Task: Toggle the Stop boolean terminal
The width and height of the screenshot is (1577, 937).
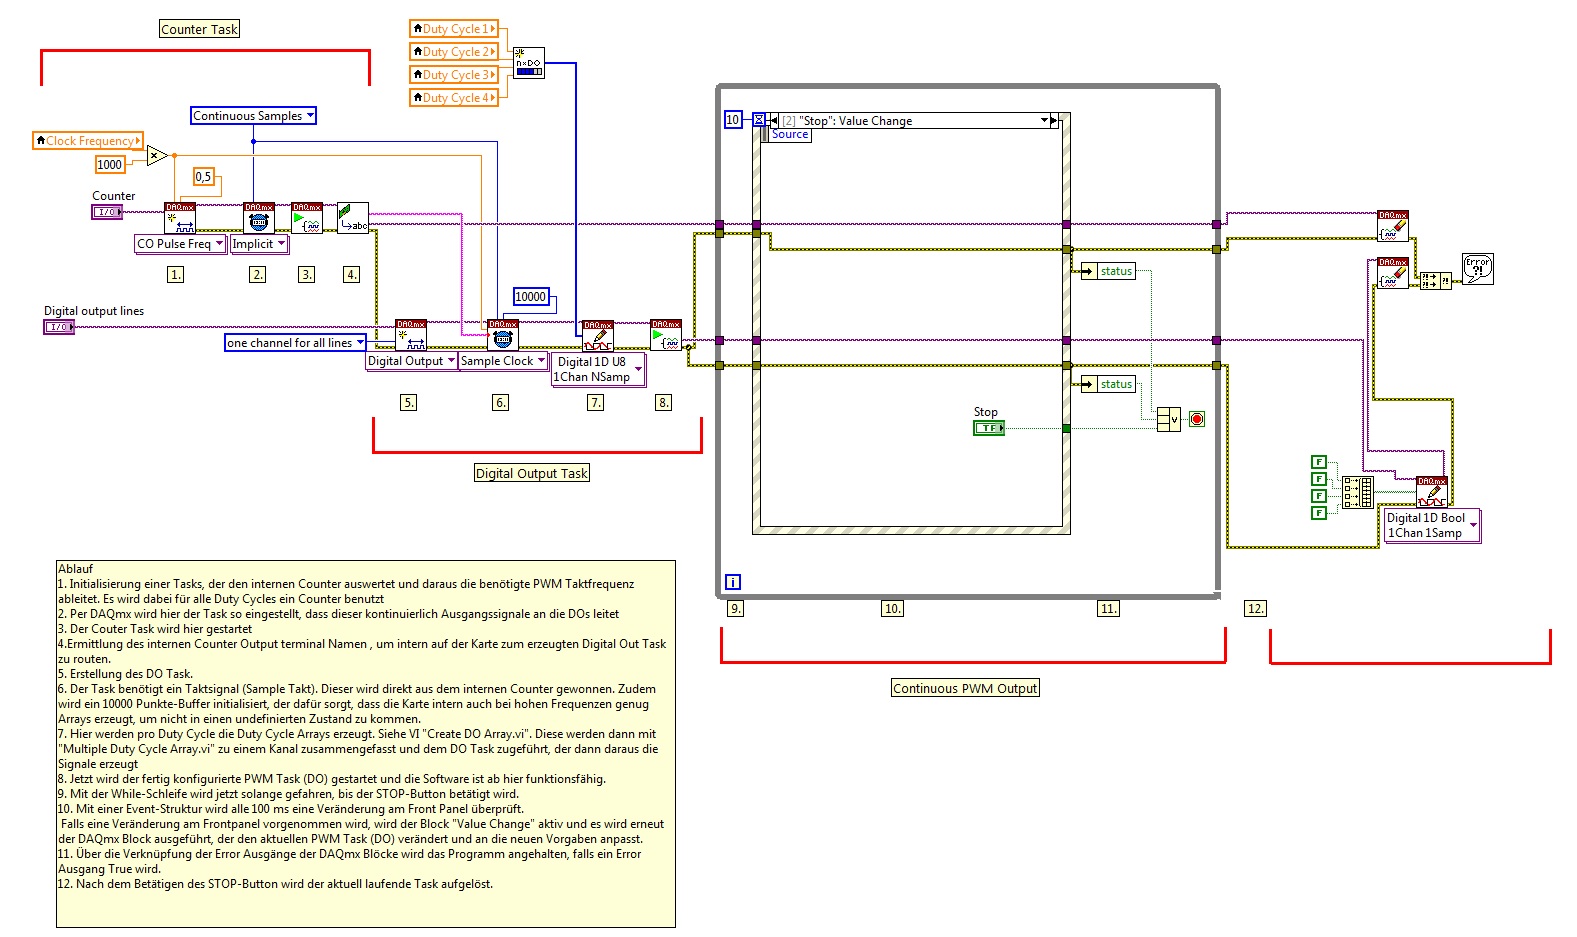Action: [989, 428]
